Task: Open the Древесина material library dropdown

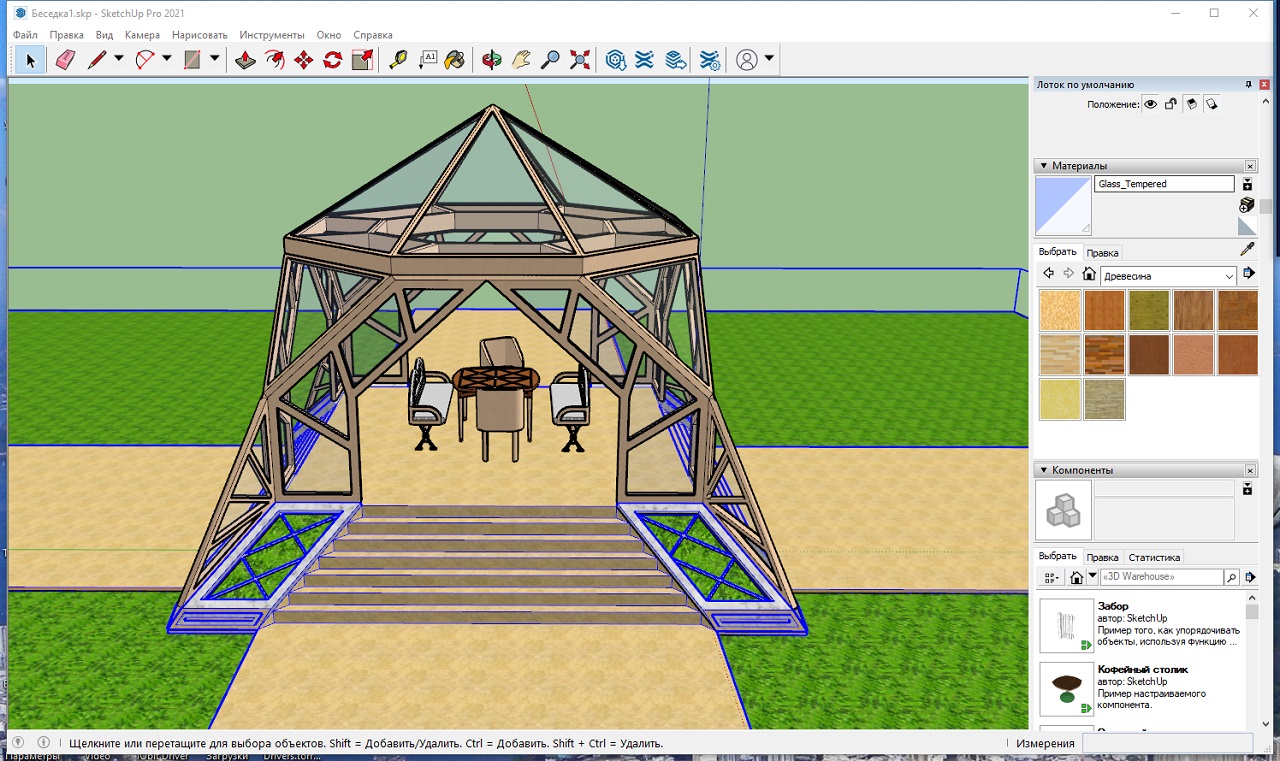Action: pos(1229,276)
